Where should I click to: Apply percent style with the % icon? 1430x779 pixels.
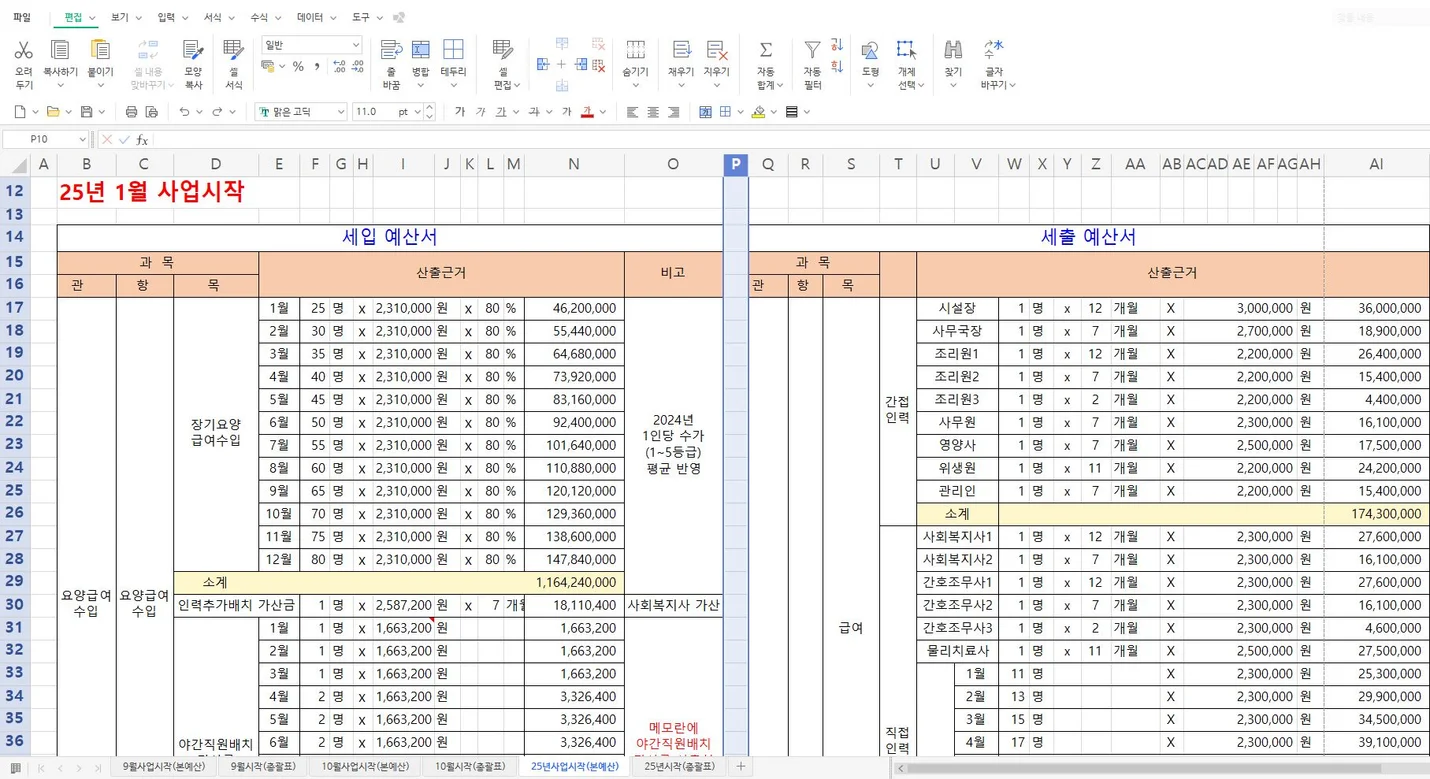298,67
